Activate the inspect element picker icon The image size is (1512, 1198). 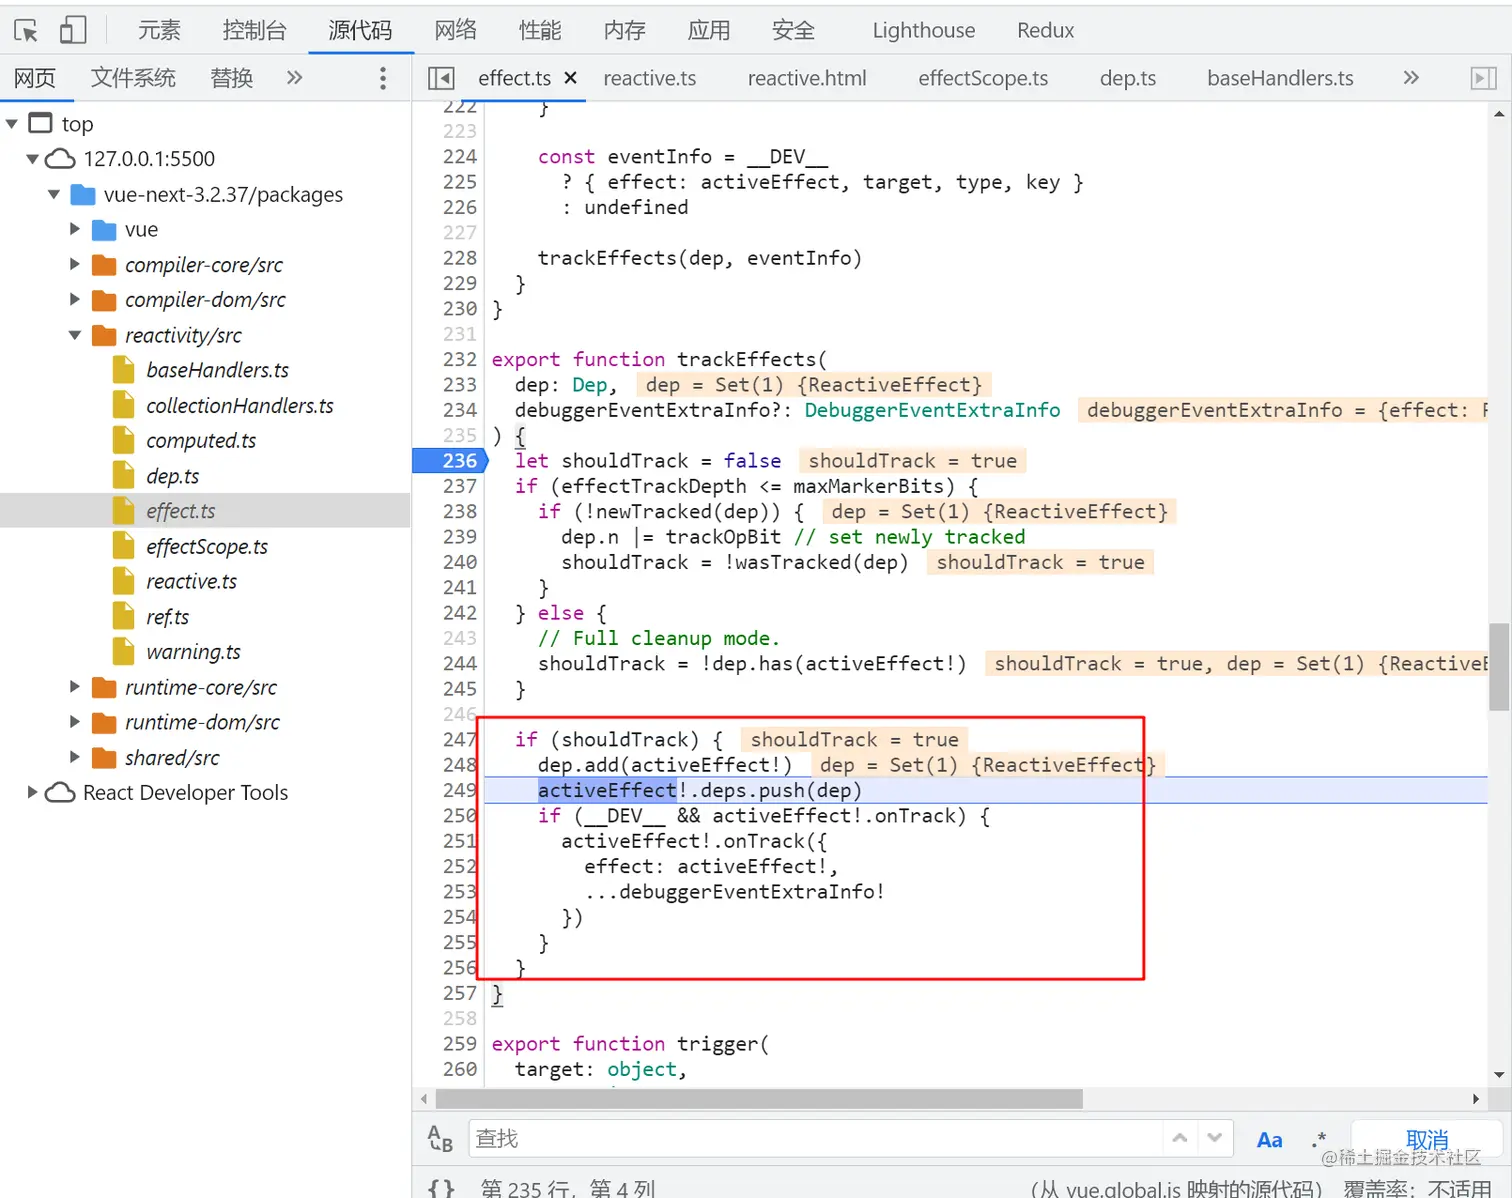(26, 30)
